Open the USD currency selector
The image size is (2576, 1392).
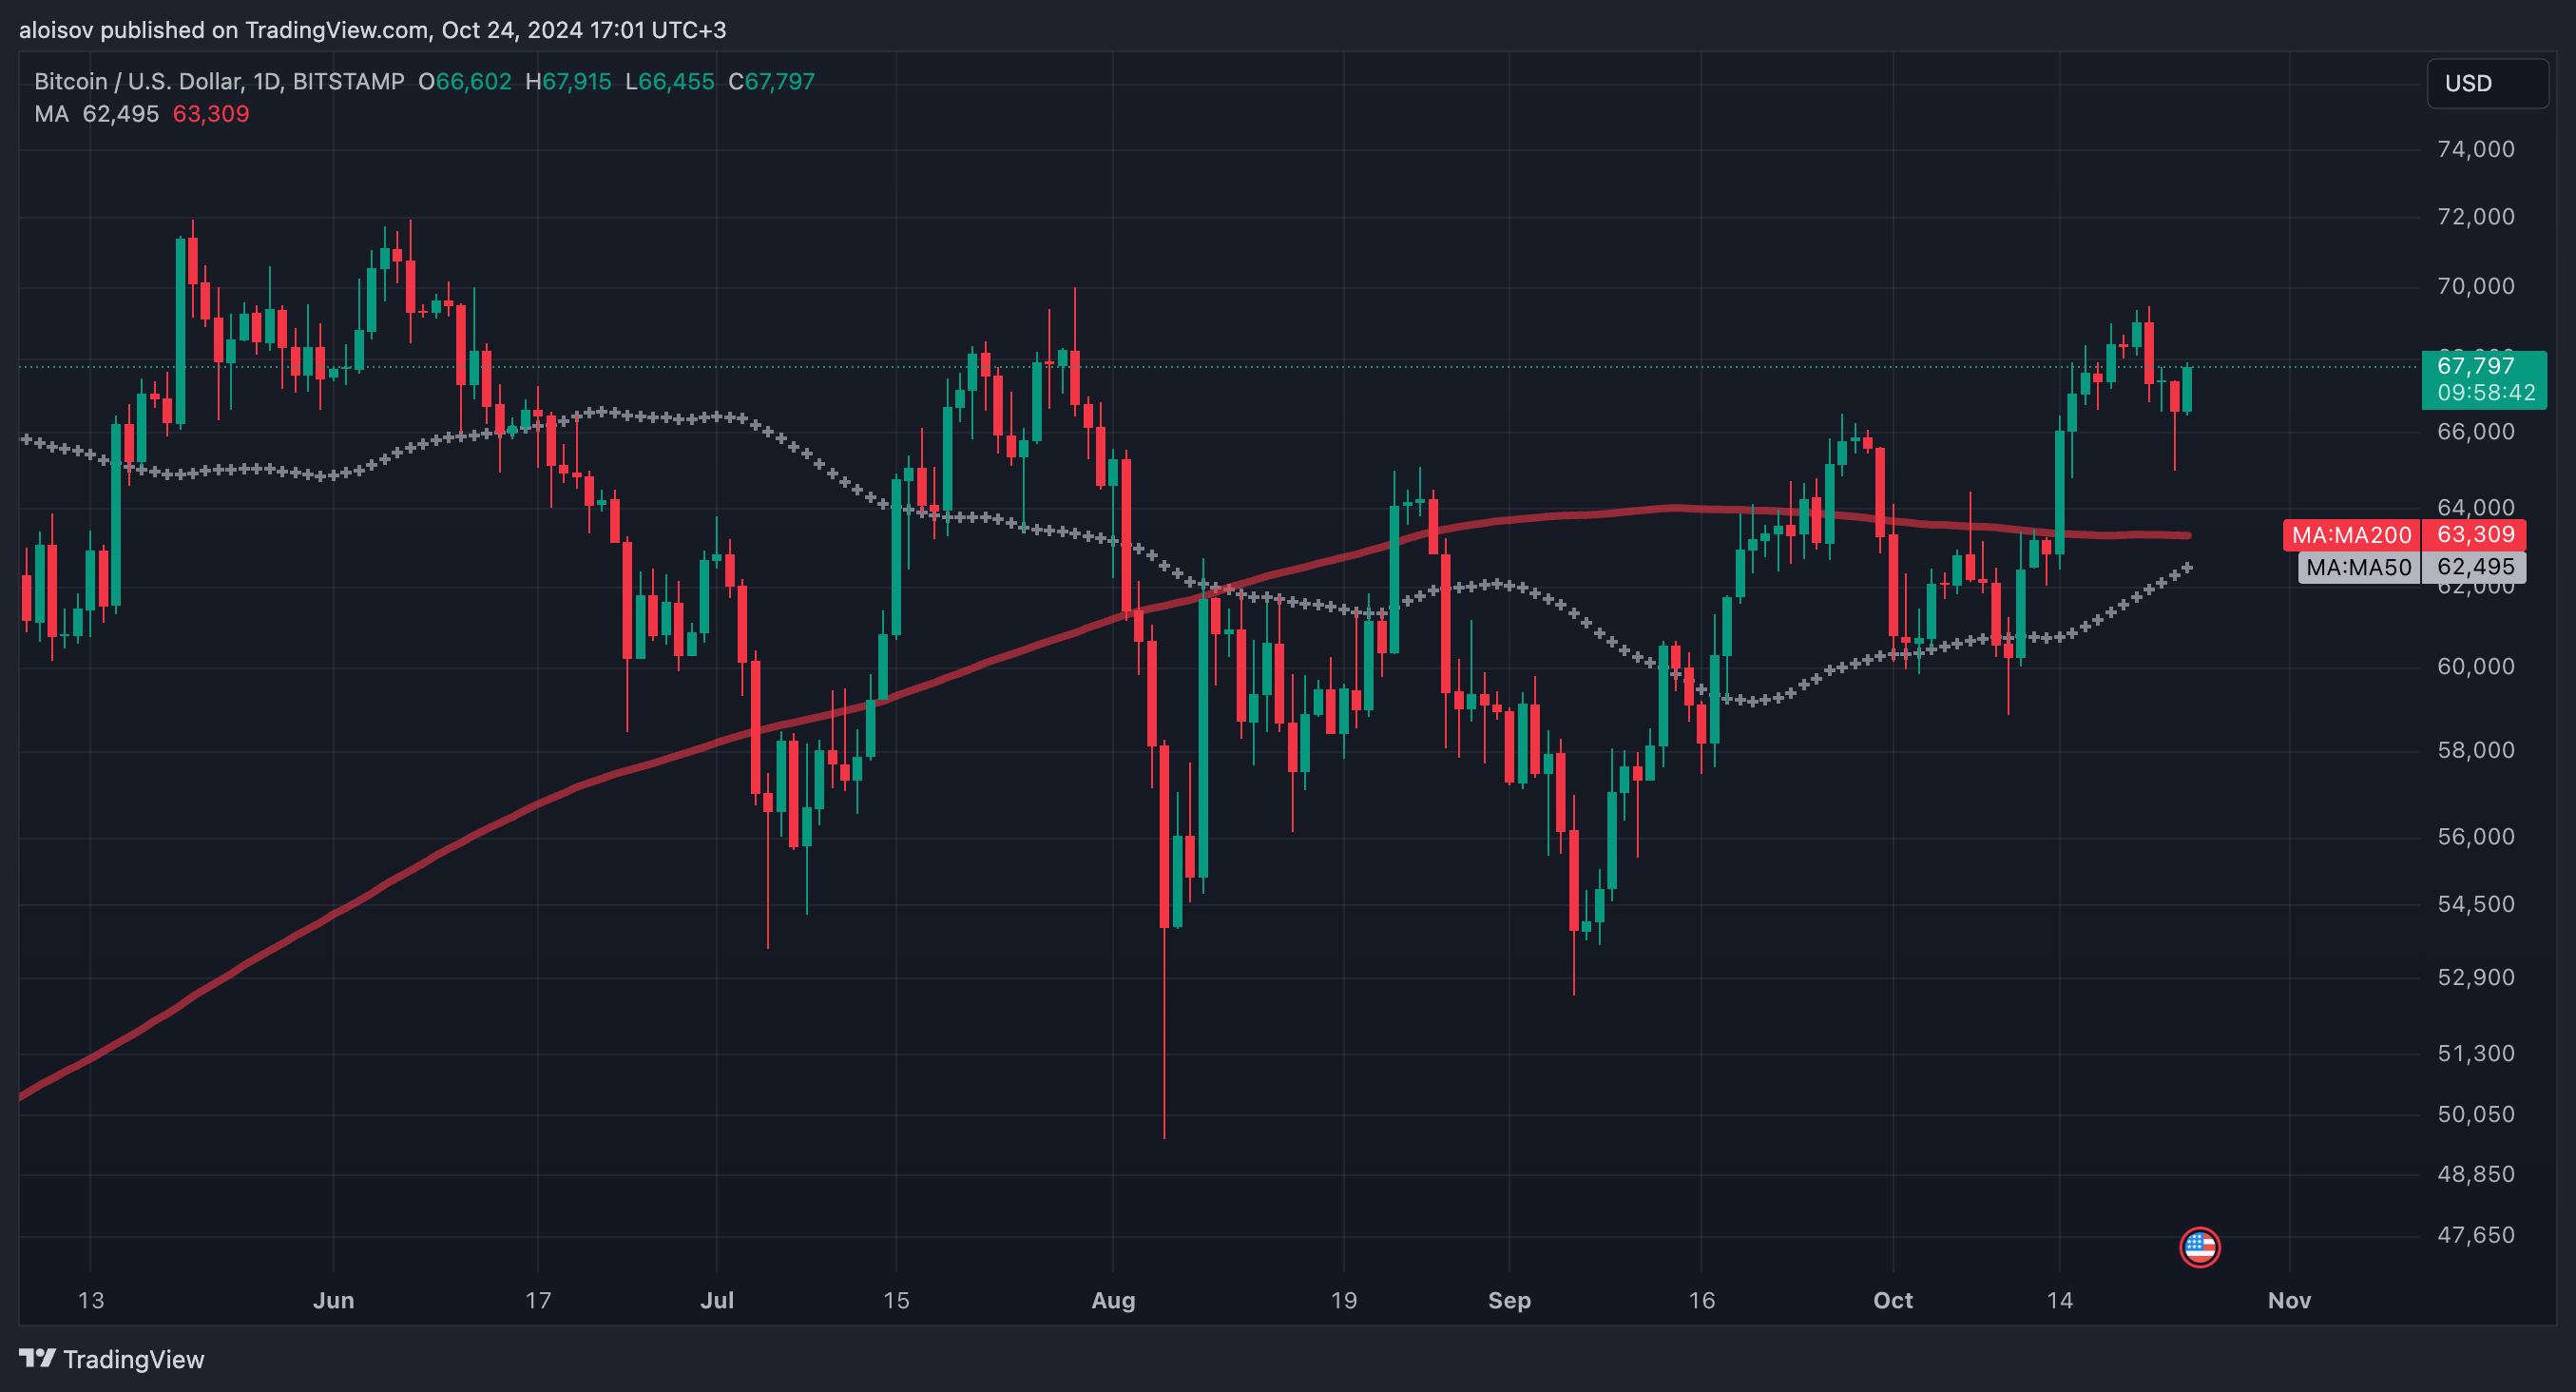[x=2487, y=83]
